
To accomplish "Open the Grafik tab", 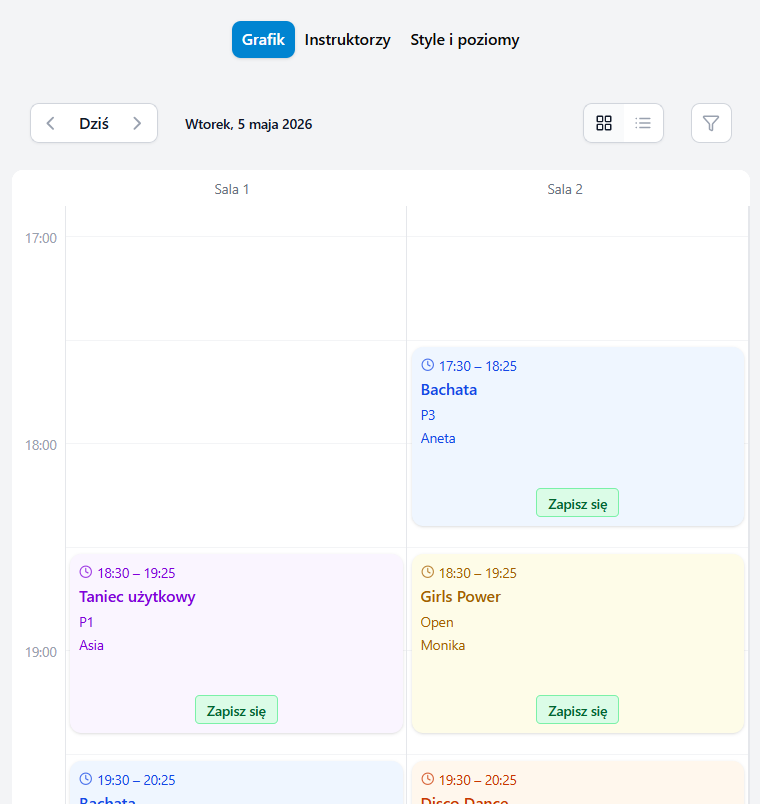I will tap(263, 39).
